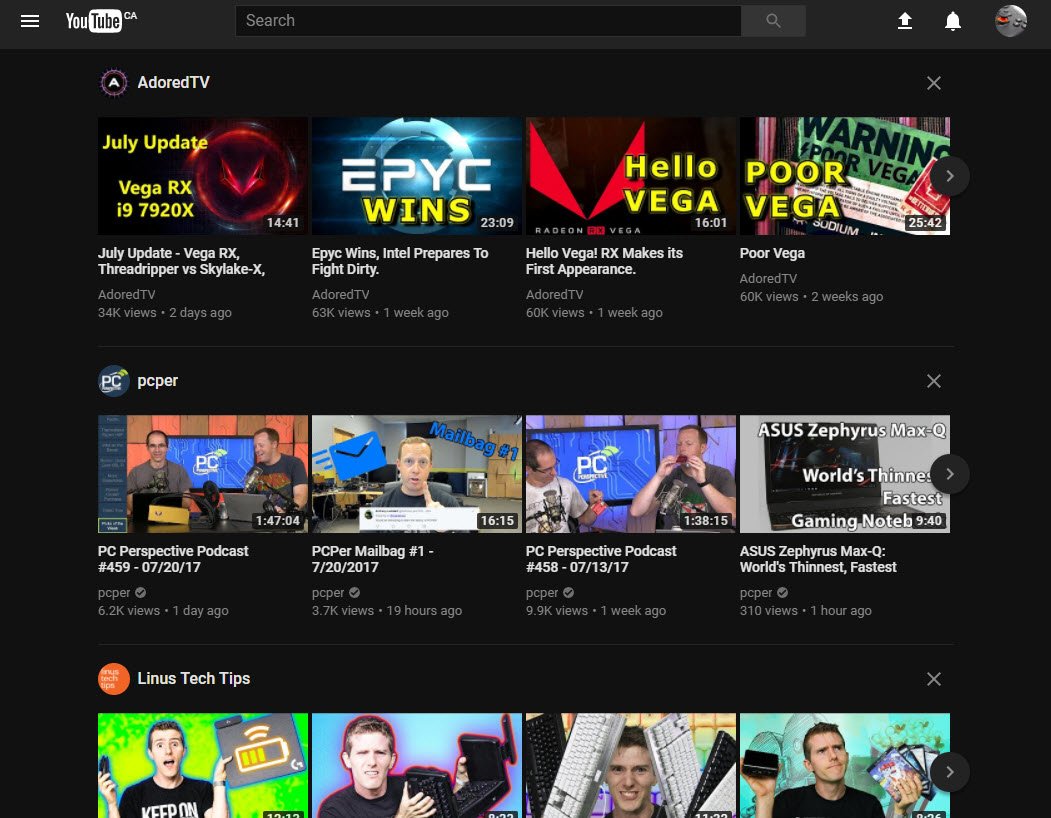
Task: Open the hamburger guide menu
Action: pyautogui.click(x=29, y=21)
